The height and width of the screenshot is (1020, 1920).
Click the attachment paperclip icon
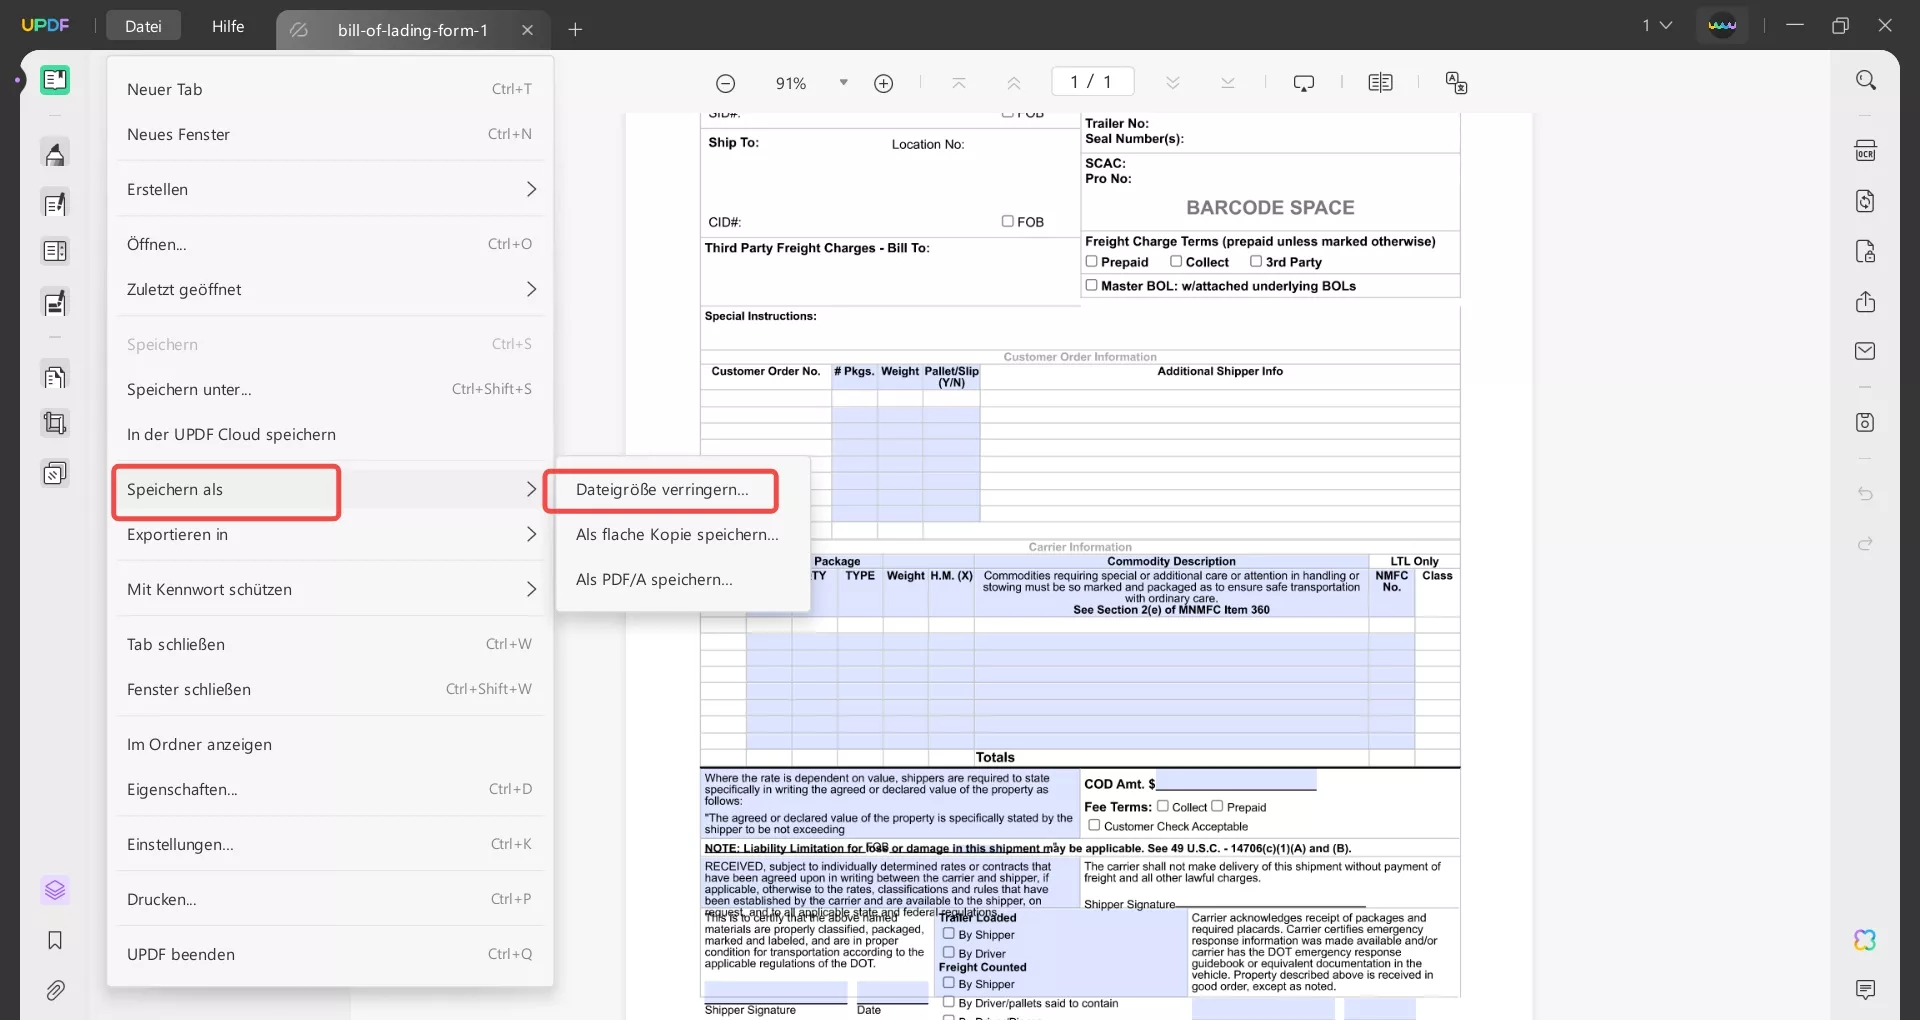pos(55,990)
